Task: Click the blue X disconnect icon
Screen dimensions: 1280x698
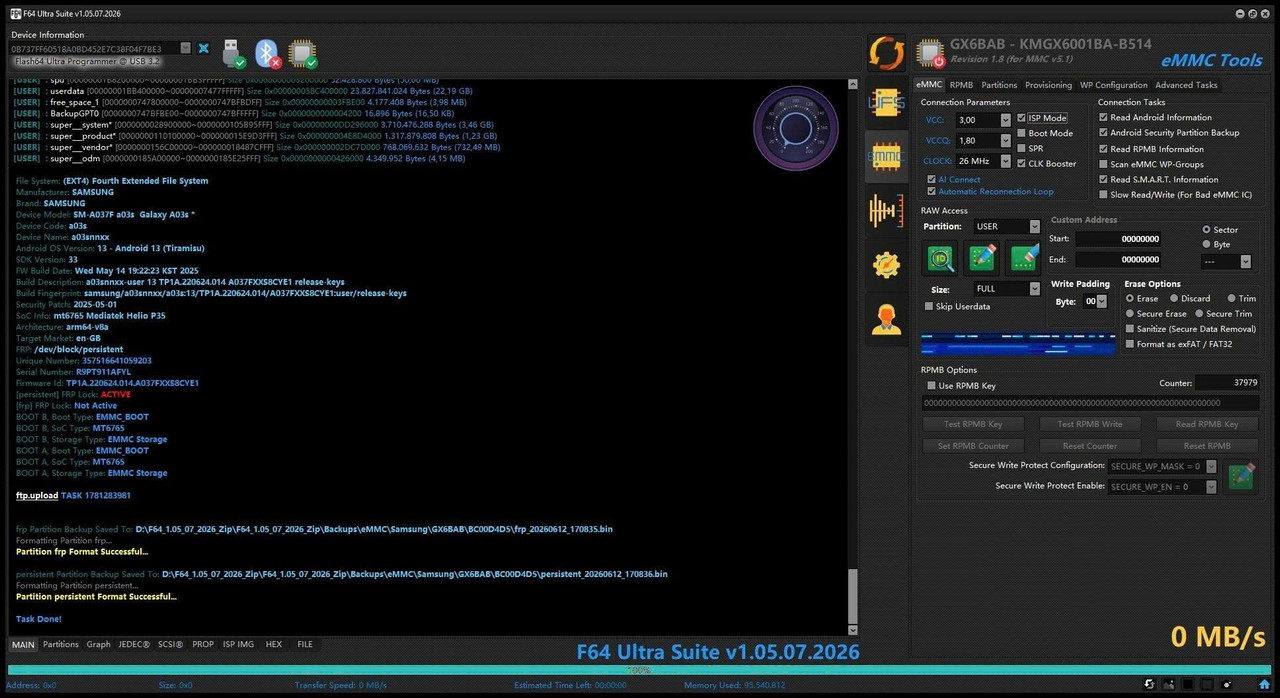Action: 204,48
